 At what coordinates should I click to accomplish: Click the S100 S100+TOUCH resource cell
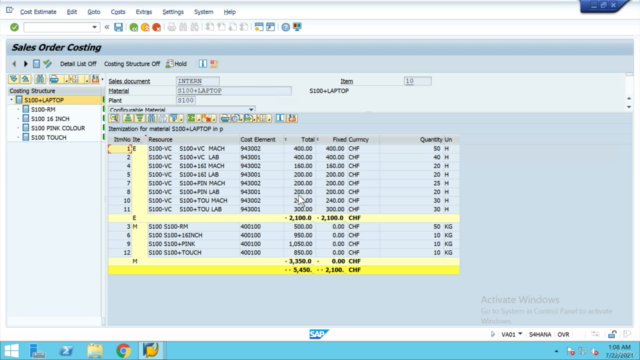point(193,253)
